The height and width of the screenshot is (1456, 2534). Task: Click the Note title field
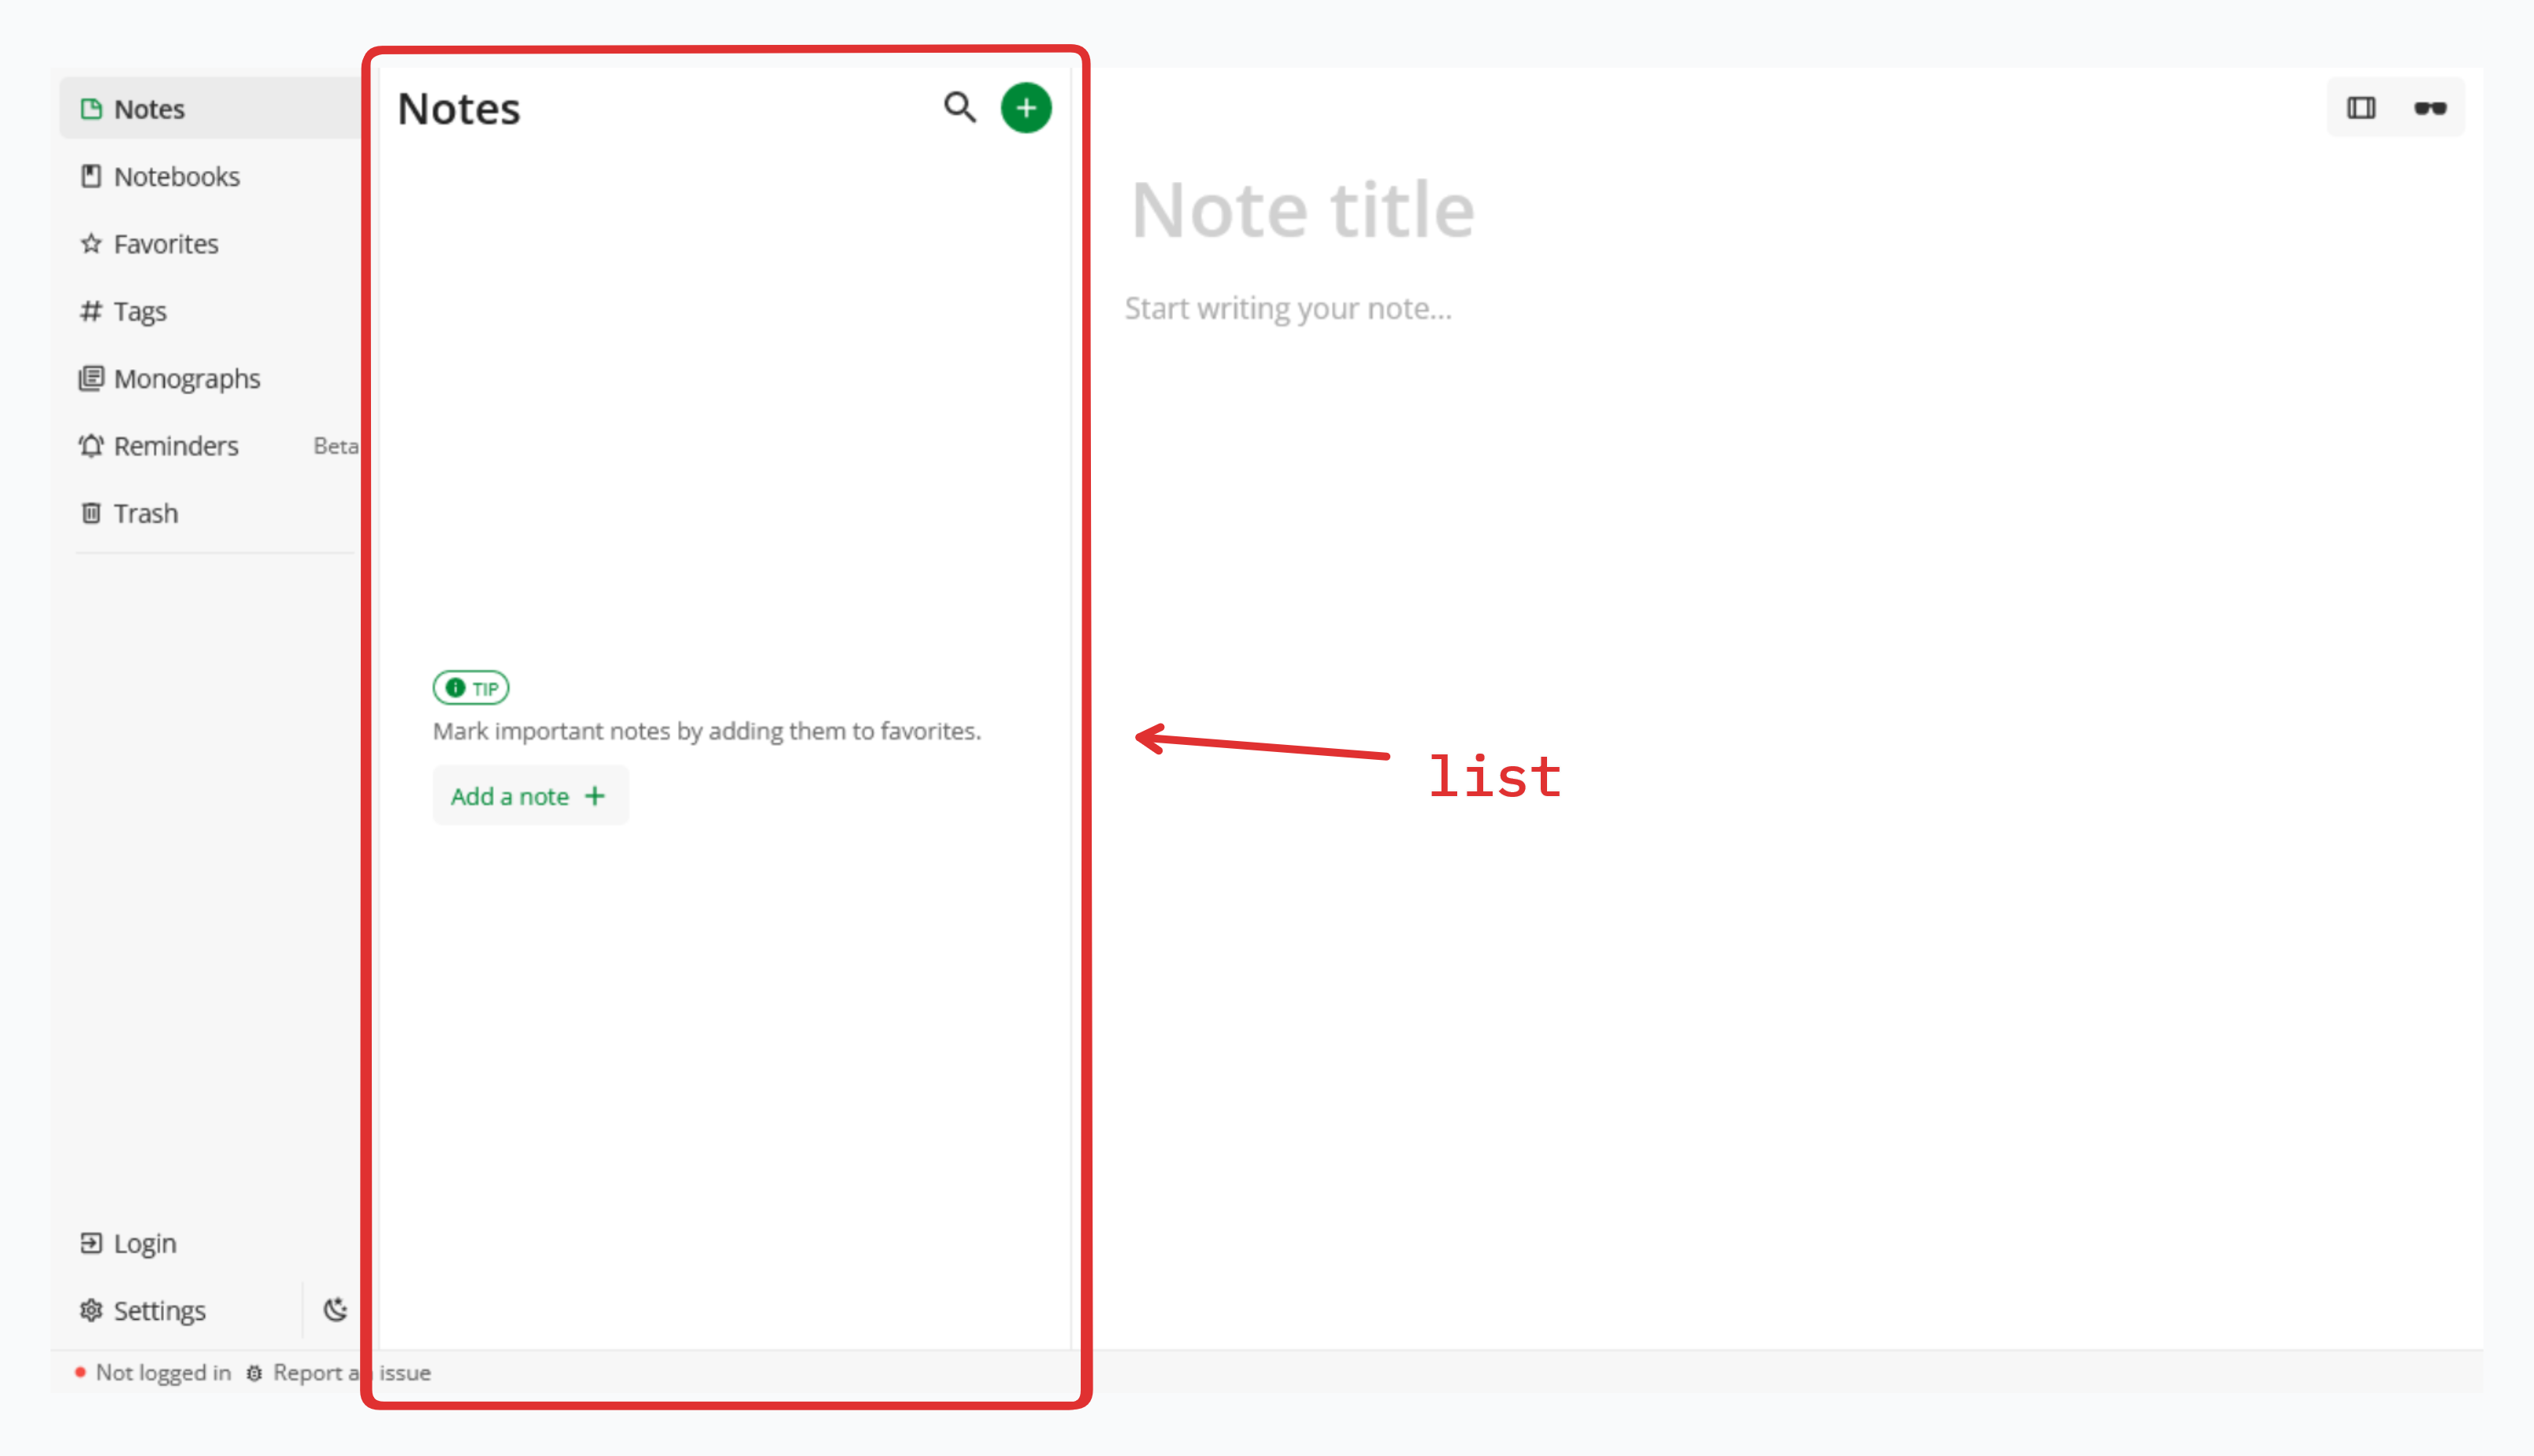[1302, 211]
